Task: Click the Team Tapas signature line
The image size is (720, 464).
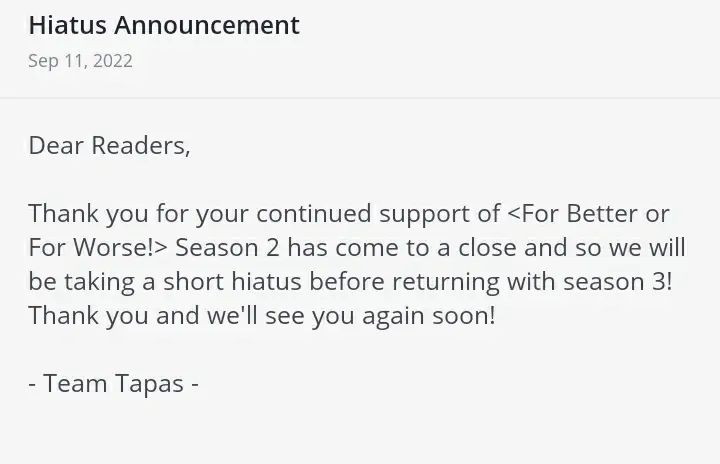Action: (x=113, y=383)
